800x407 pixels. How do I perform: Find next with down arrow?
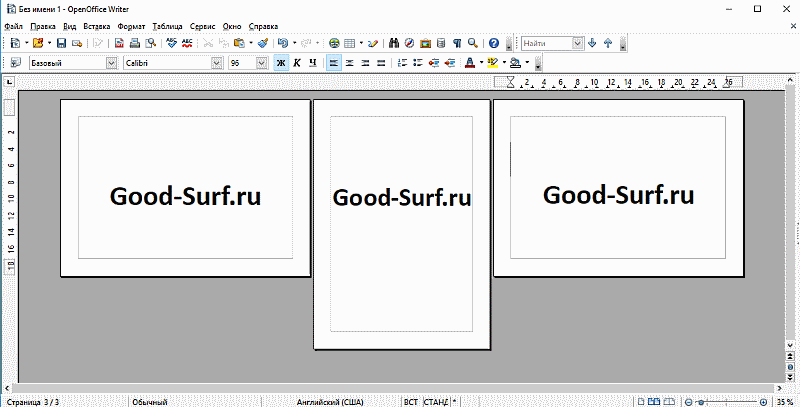[x=592, y=43]
